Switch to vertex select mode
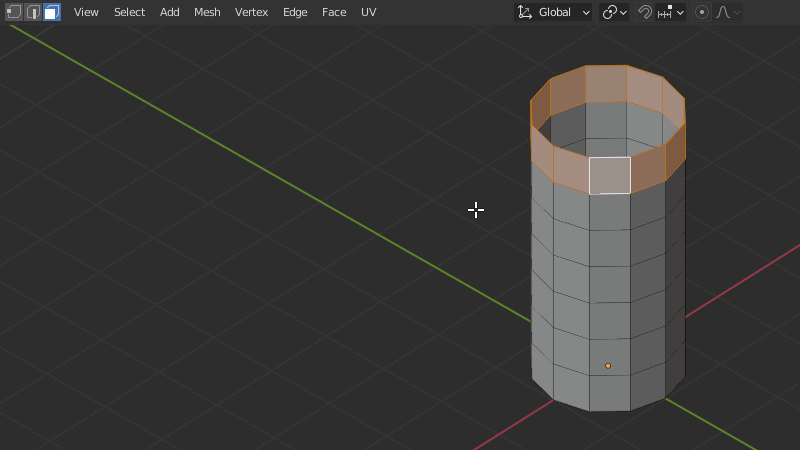Screen dimensions: 800x450 (x=14, y=12)
